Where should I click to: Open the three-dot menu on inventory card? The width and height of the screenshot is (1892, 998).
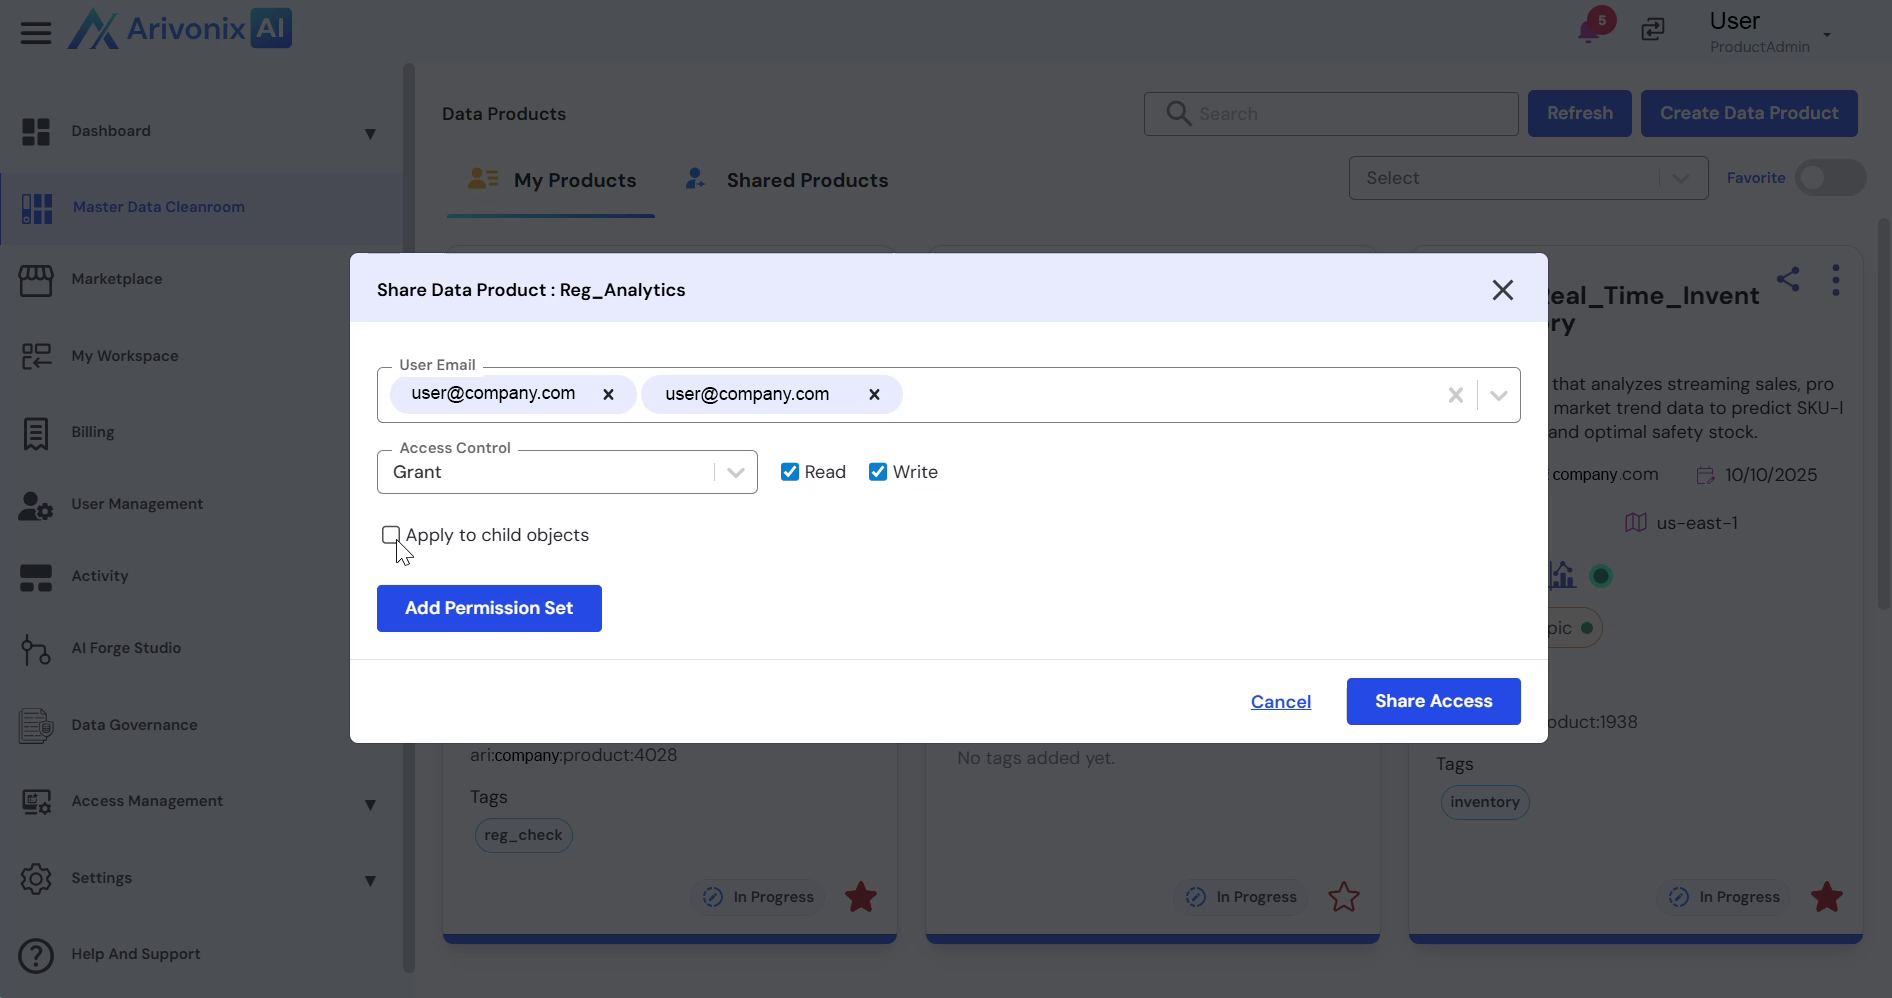click(x=1835, y=280)
